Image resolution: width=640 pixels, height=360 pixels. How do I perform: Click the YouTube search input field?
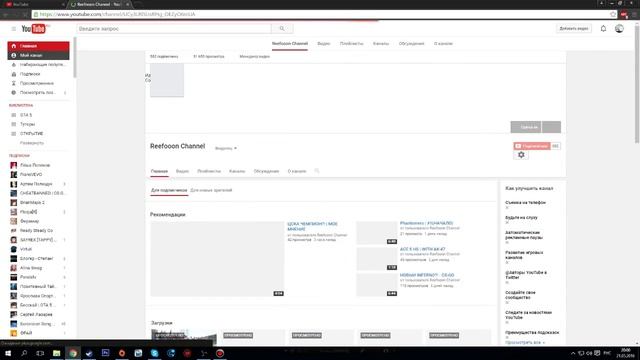coord(174,29)
